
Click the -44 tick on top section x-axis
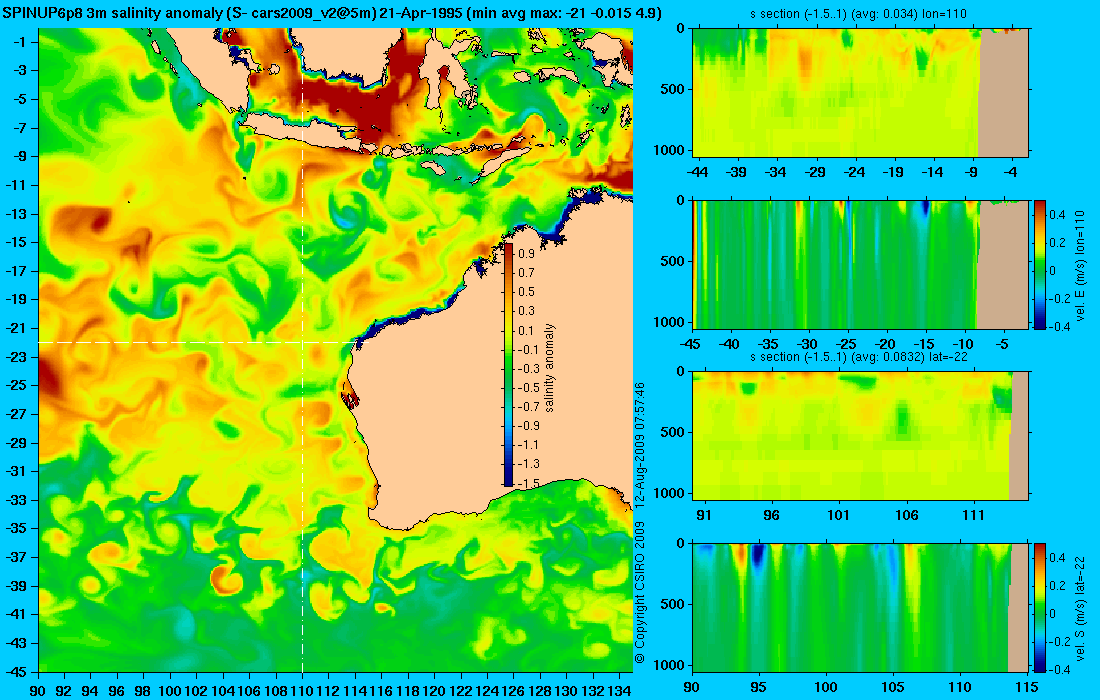coord(697,172)
